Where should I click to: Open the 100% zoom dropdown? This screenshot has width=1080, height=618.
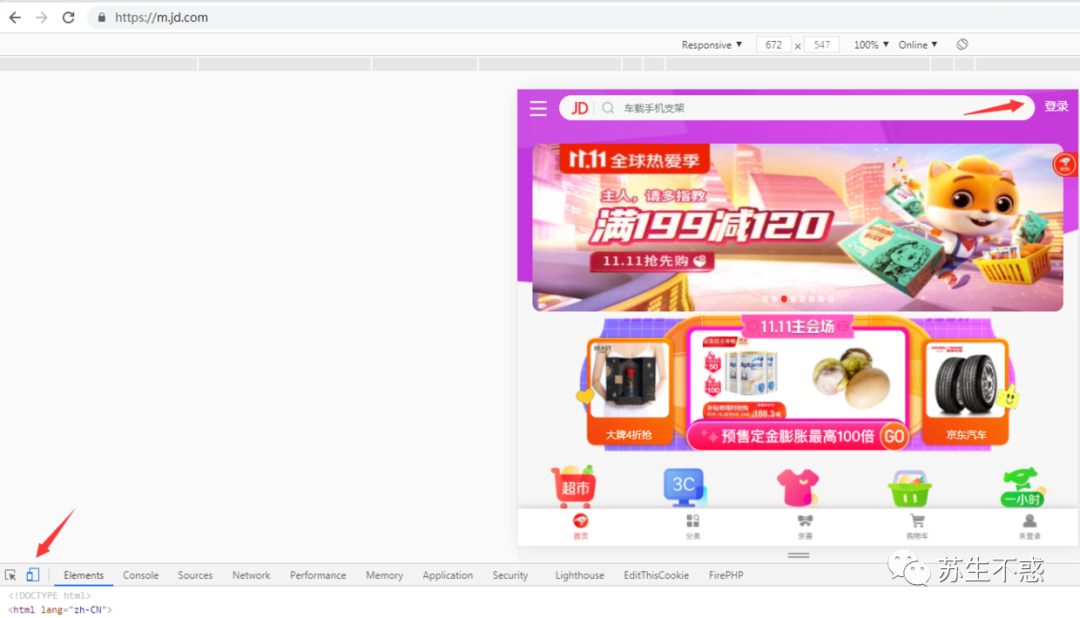[871, 45]
